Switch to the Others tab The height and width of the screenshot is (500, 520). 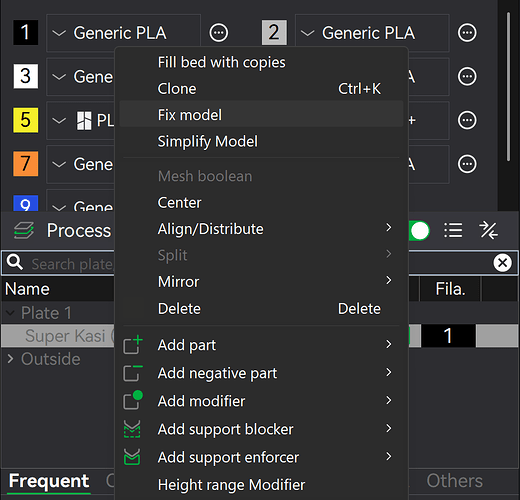(x=455, y=480)
